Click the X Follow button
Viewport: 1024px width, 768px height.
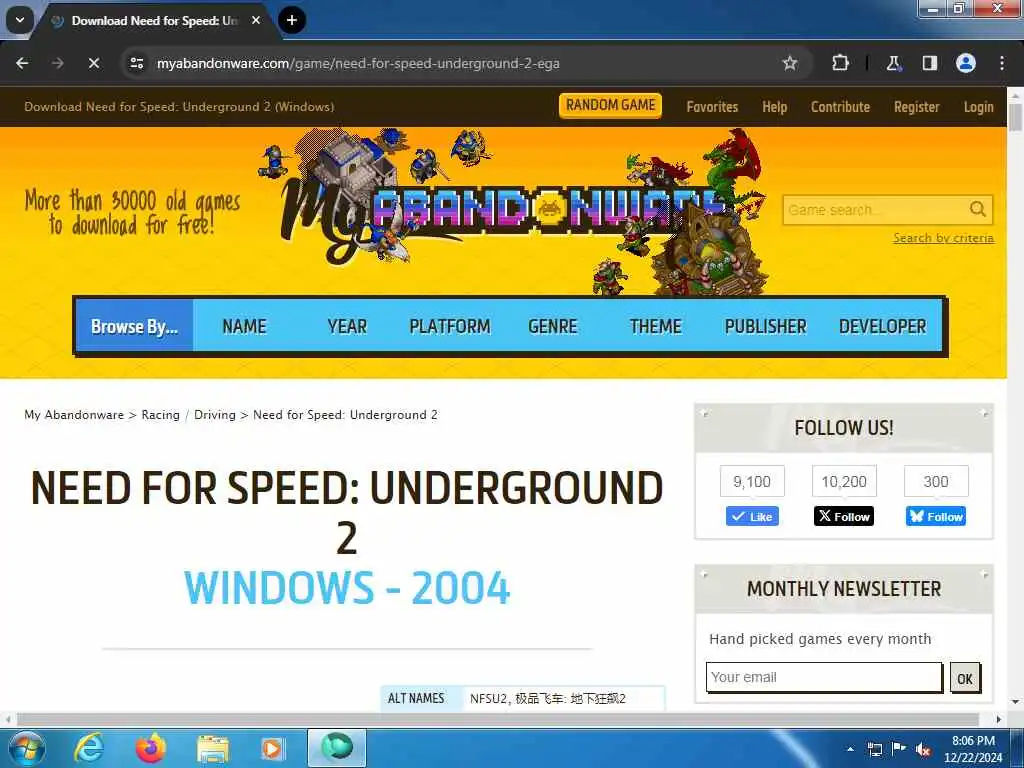click(x=844, y=517)
